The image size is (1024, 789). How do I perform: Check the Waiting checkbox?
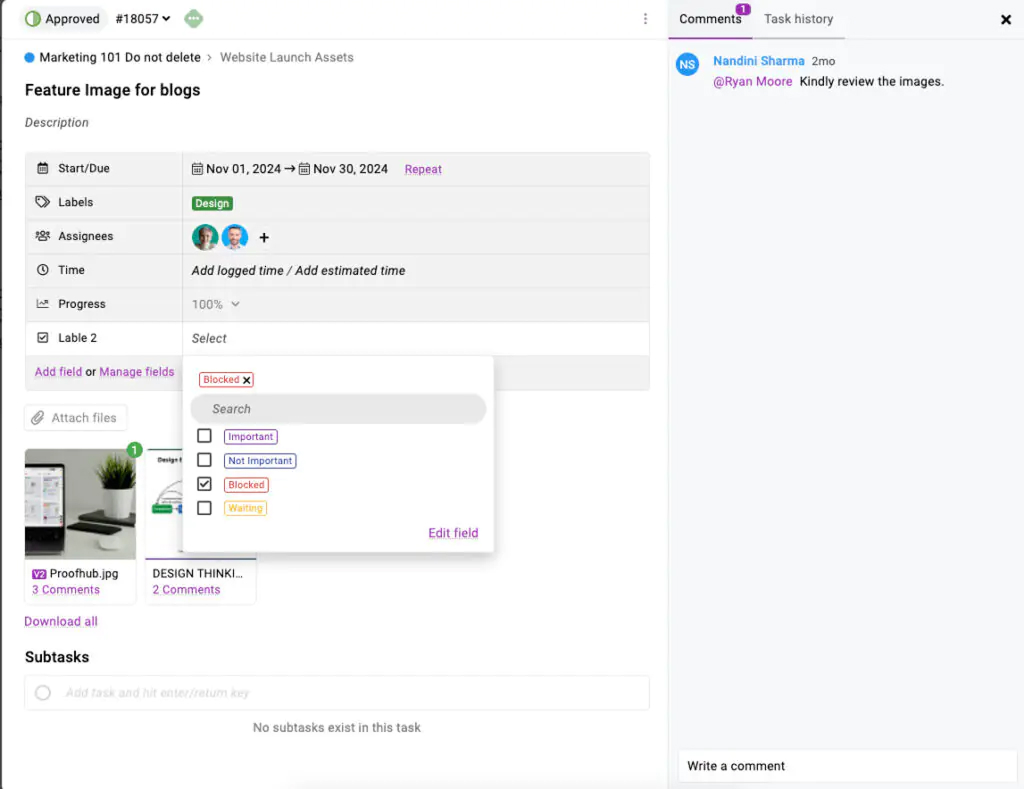pos(204,508)
